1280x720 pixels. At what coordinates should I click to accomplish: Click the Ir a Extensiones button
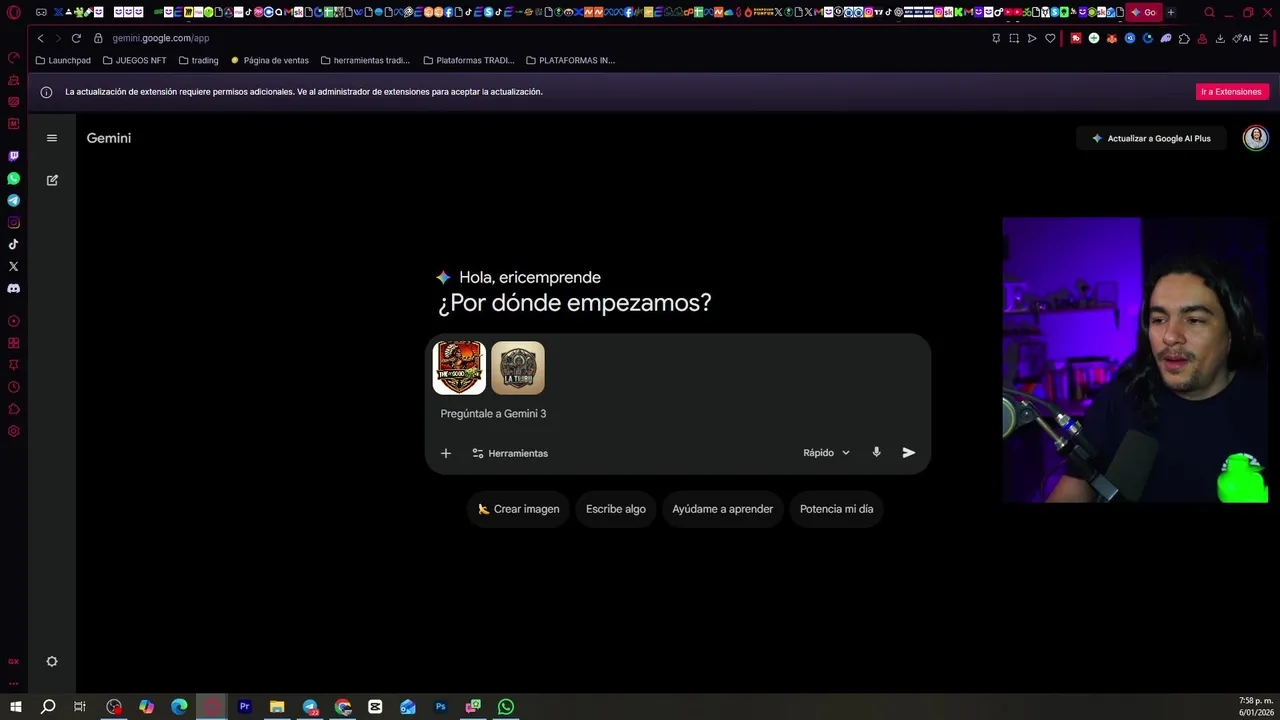(x=1231, y=91)
